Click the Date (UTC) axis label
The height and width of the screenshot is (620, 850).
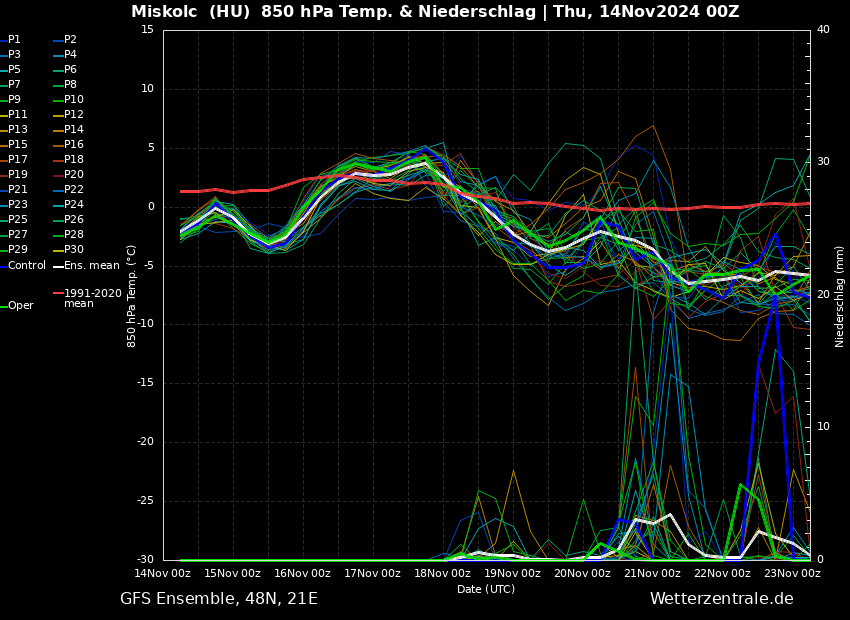coord(486,590)
